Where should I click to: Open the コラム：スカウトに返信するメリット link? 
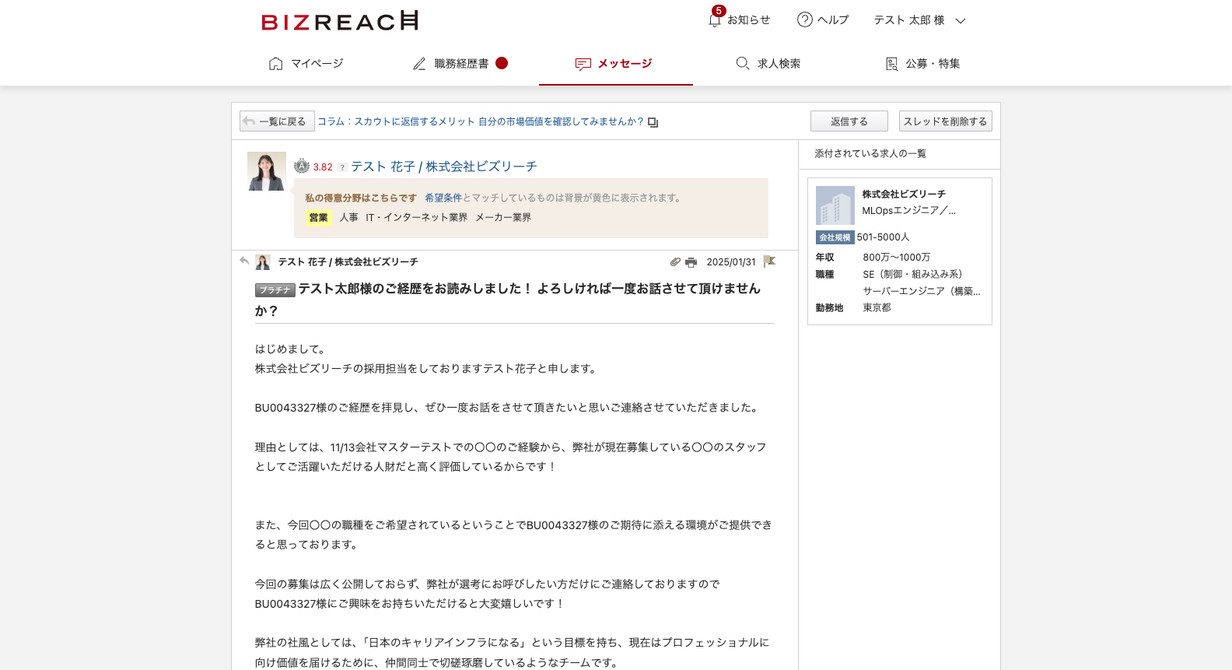tap(480, 121)
